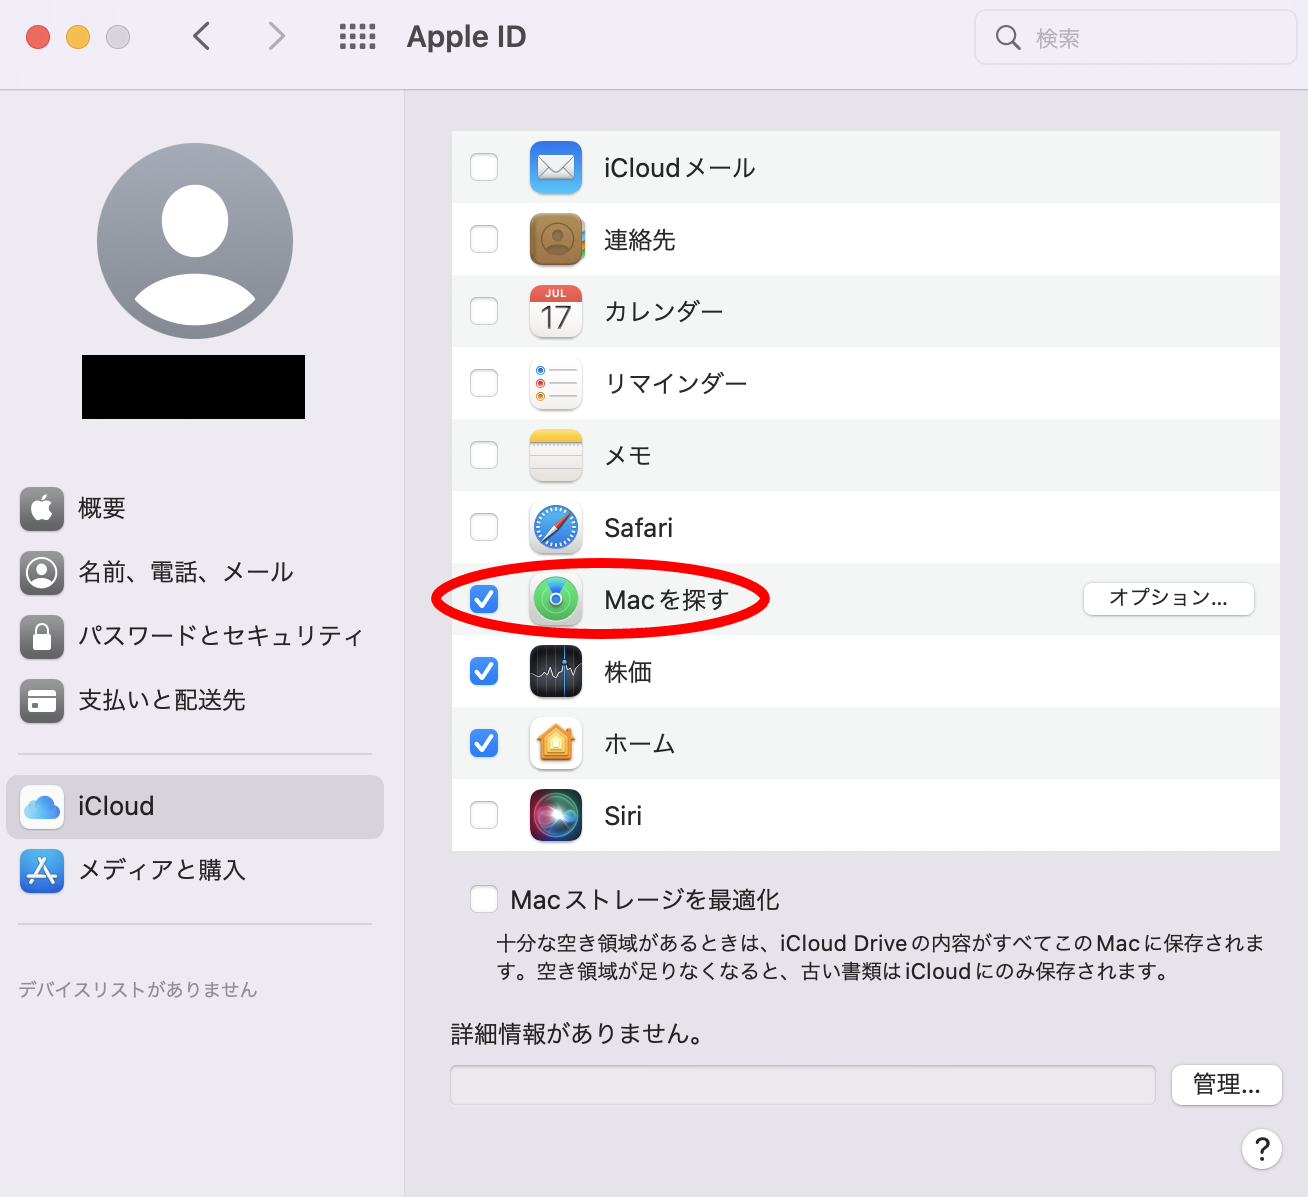1308x1197 pixels.
Task: Enable the Safari checkbox
Action: pos(484,527)
